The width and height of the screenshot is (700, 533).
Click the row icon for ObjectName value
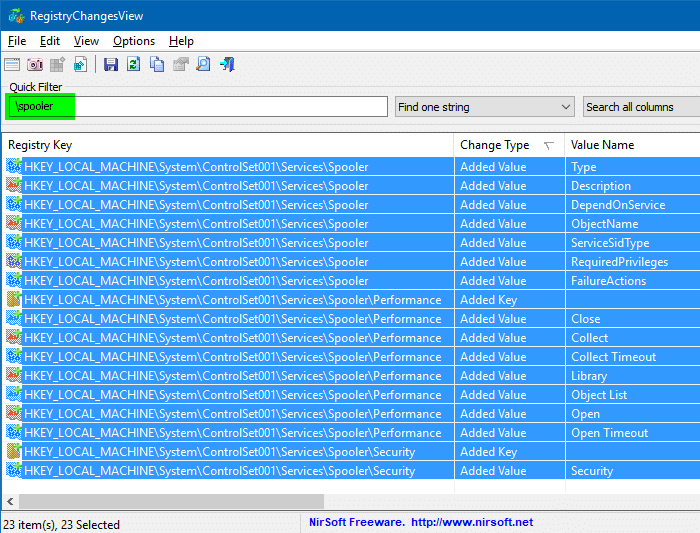pyautogui.click(x=14, y=224)
